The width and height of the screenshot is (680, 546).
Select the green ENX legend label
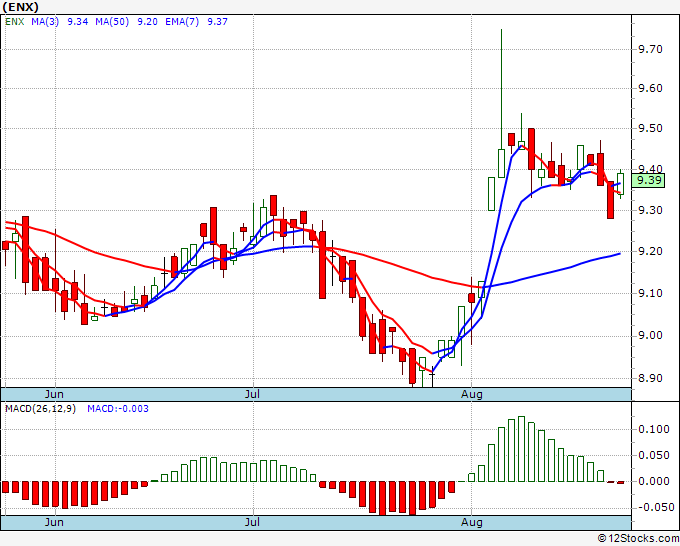pyautogui.click(x=14, y=22)
